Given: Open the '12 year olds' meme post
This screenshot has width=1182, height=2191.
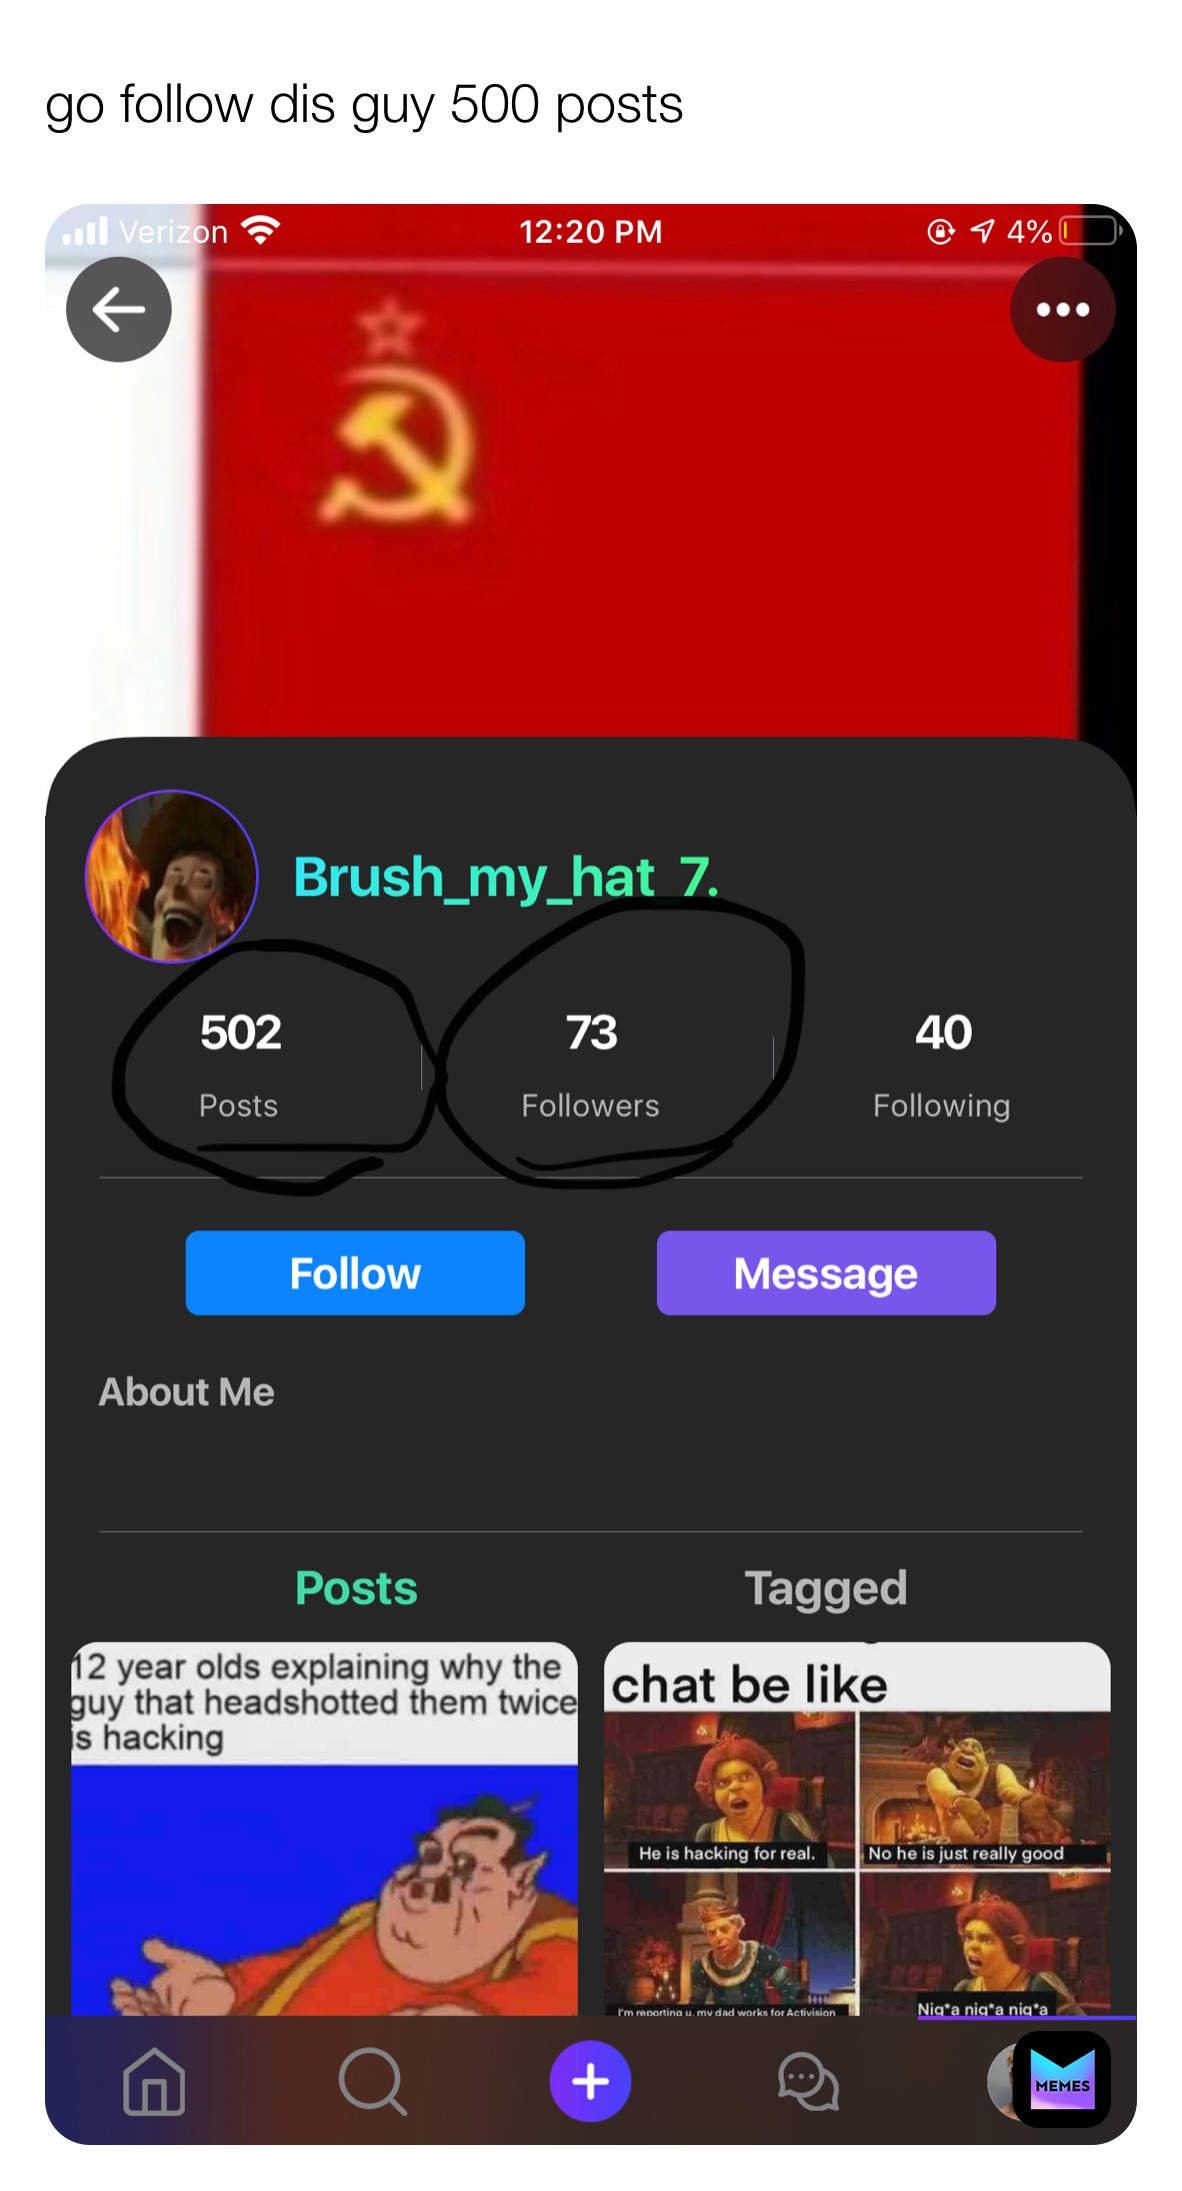Looking at the screenshot, I should click(x=324, y=1828).
